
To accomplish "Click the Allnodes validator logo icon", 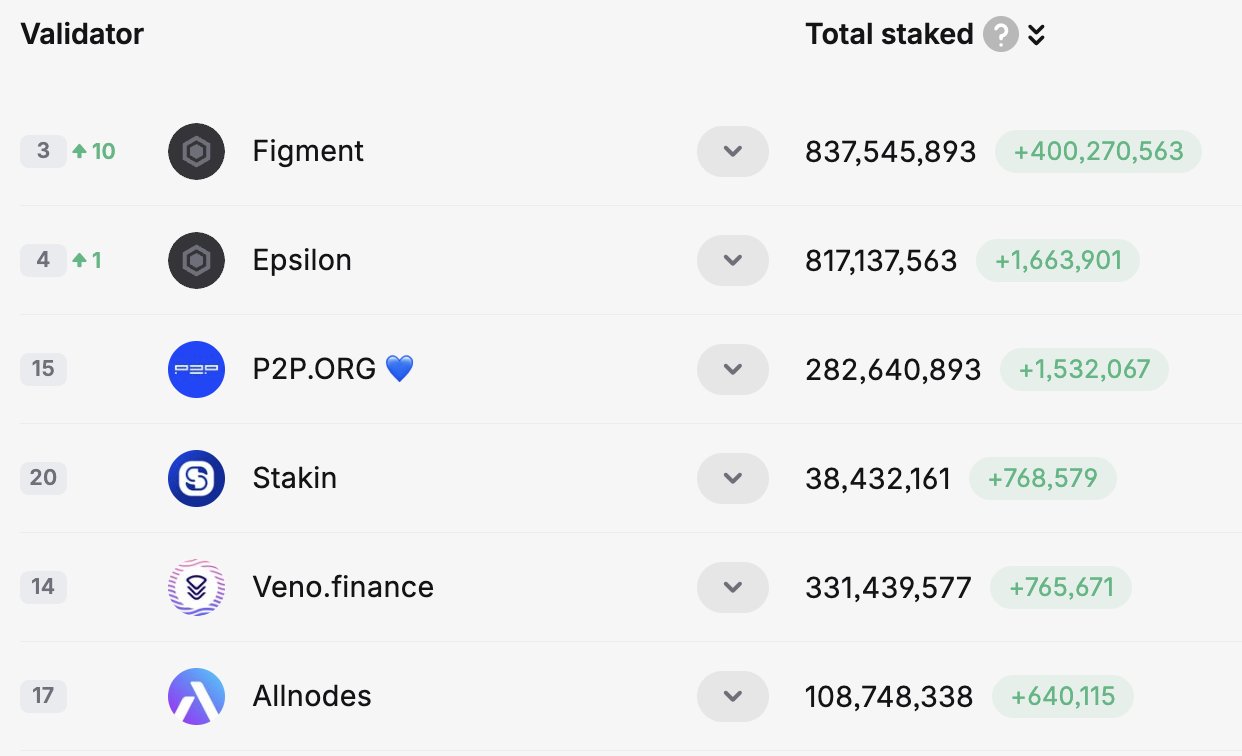I will pyautogui.click(x=196, y=696).
